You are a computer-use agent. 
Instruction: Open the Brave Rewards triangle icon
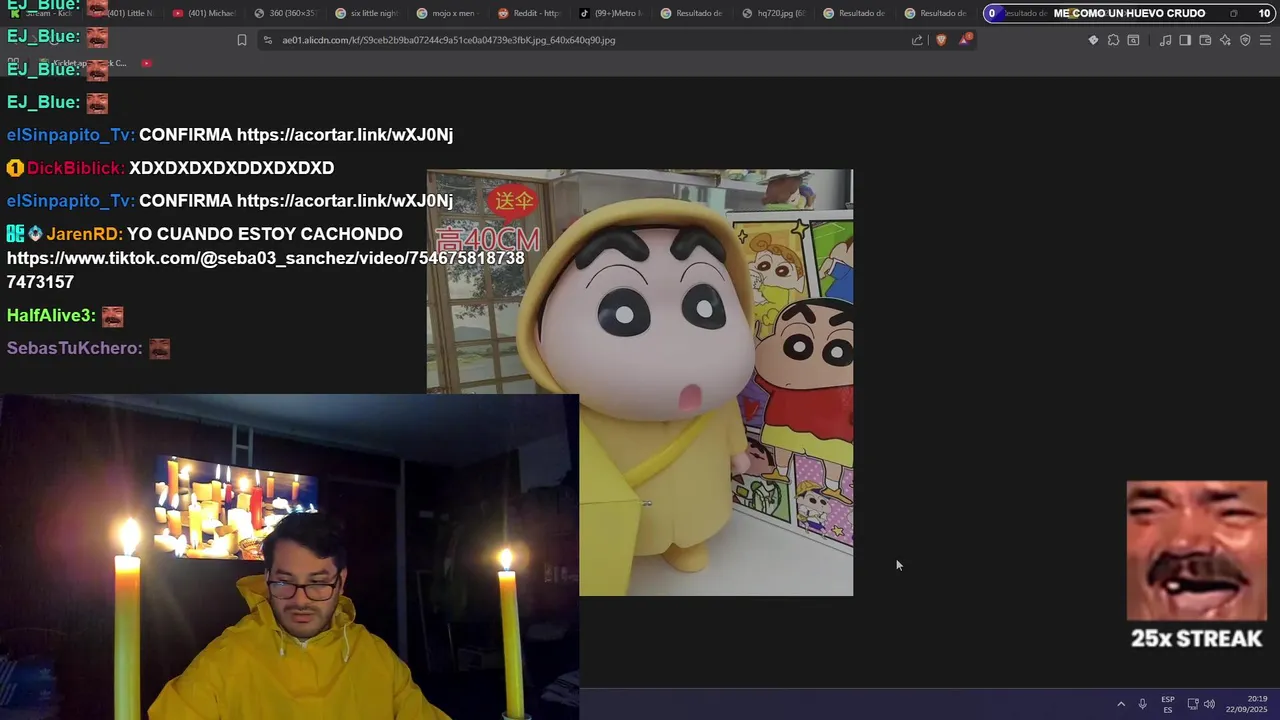click(965, 40)
